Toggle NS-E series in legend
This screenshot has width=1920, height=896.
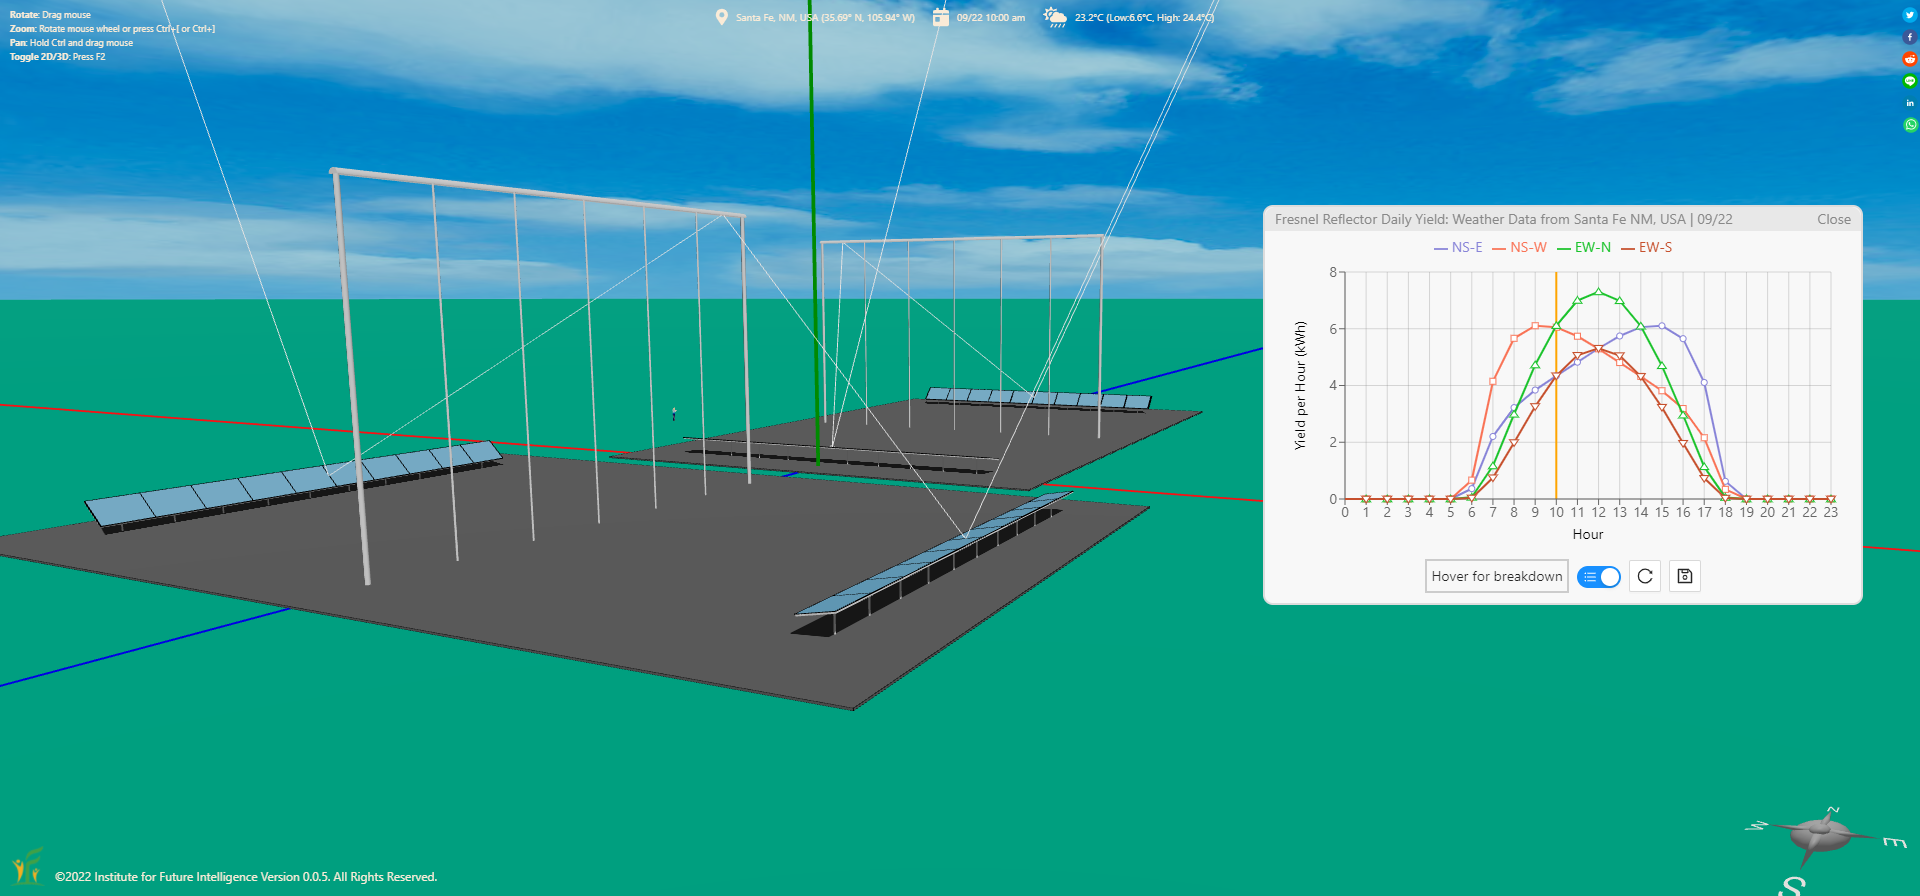[x=1458, y=248]
